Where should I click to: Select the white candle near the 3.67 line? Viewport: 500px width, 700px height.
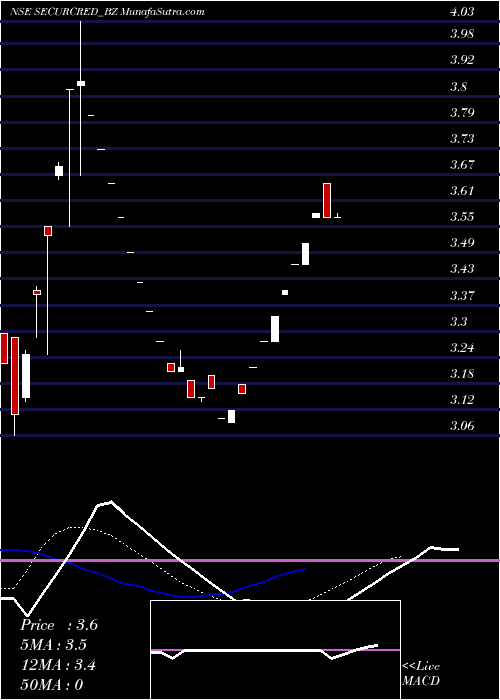(x=59, y=171)
